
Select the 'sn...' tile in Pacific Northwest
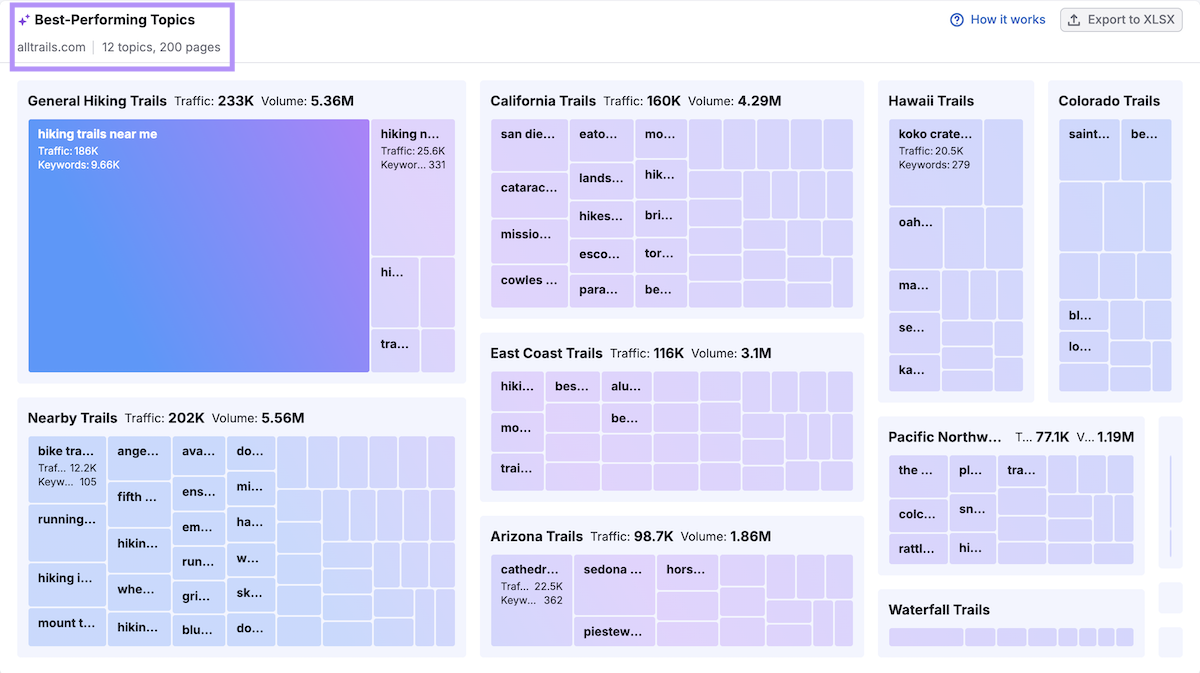972,512
